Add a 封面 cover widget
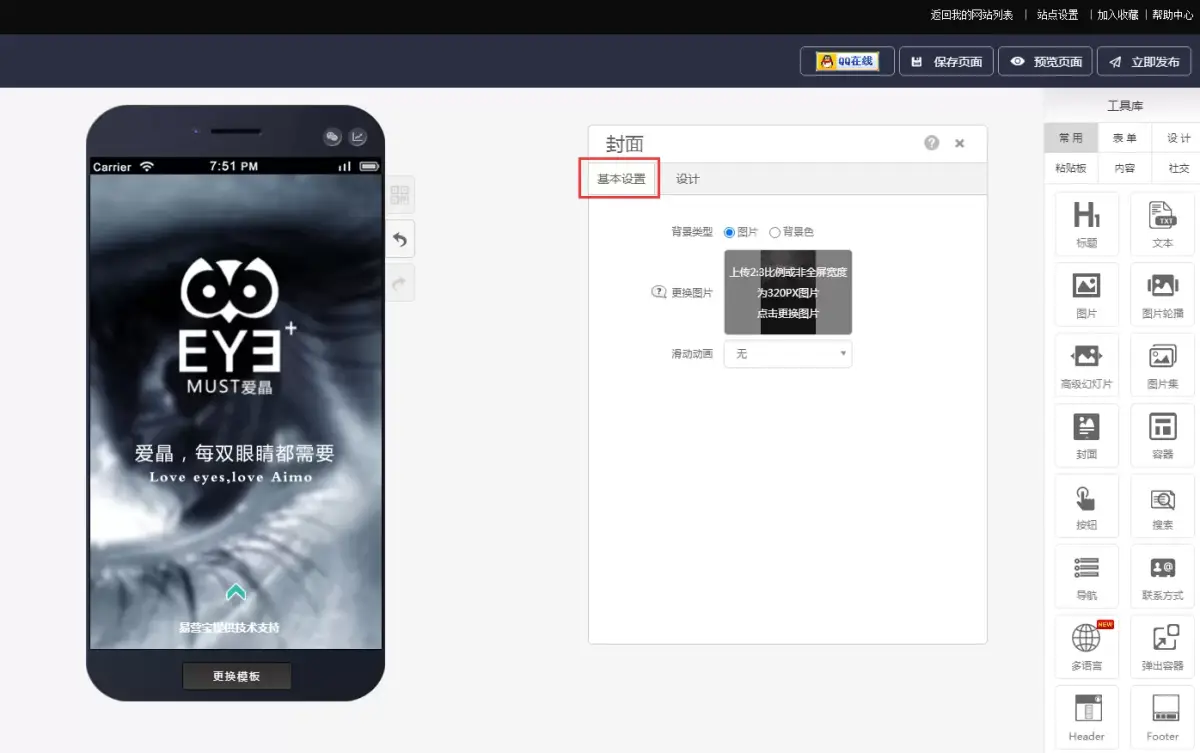Screen dimensions: 1200x753 [1086, 435]
